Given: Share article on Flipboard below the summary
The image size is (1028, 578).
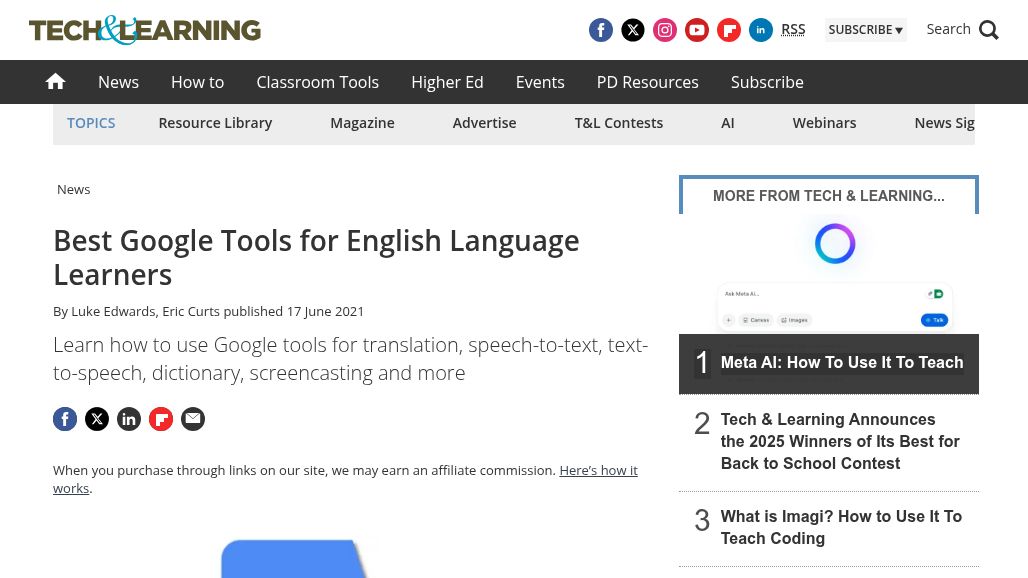Looking at the screenshot, I should click(161, 419).
